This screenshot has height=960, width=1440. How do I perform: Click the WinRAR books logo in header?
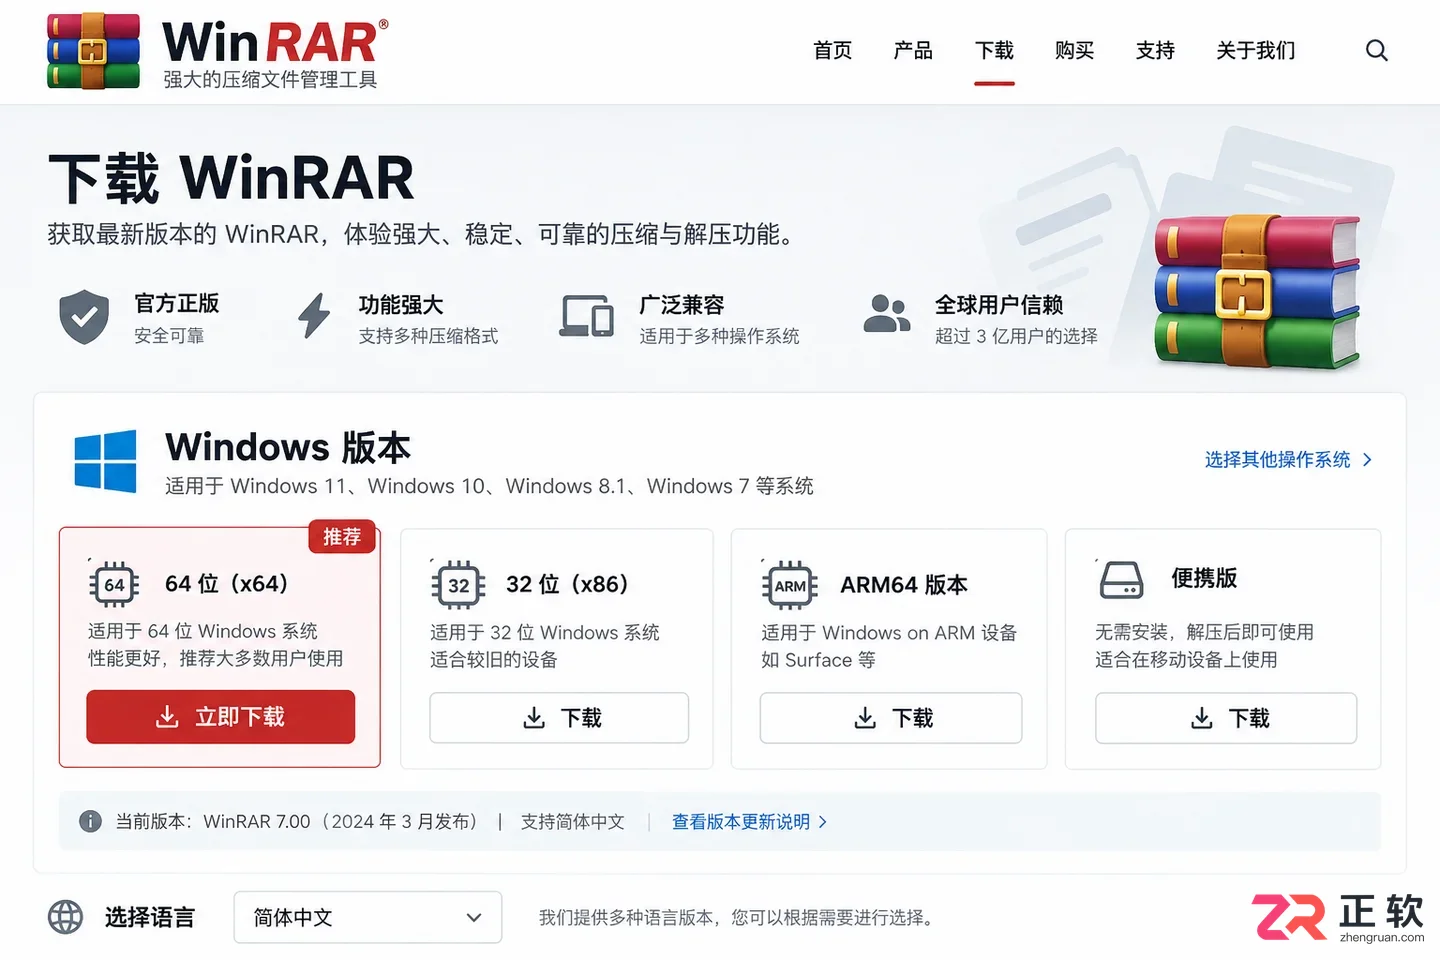click(x=93, y=51)
